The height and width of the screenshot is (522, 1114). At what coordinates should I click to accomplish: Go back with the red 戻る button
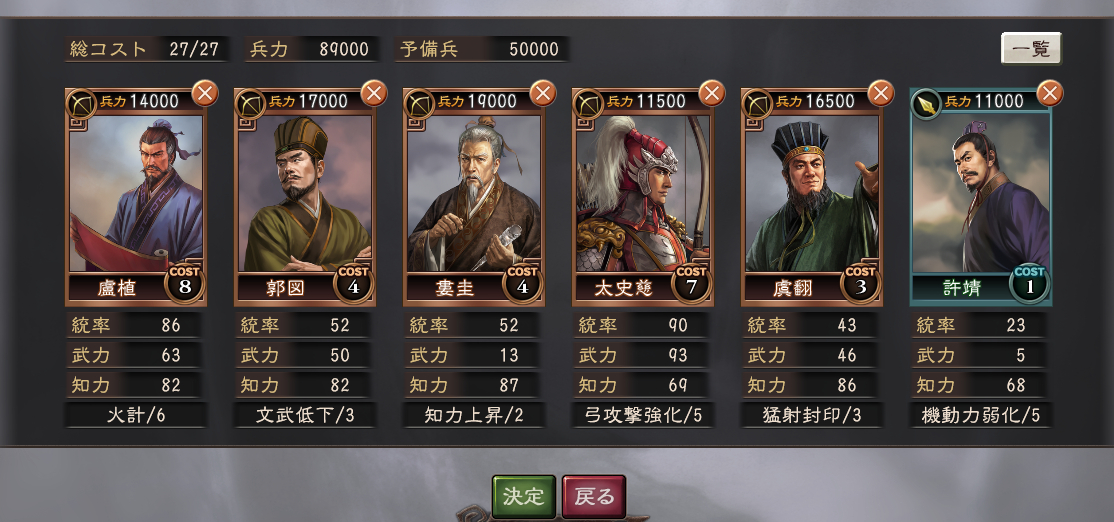click(594, 496)
